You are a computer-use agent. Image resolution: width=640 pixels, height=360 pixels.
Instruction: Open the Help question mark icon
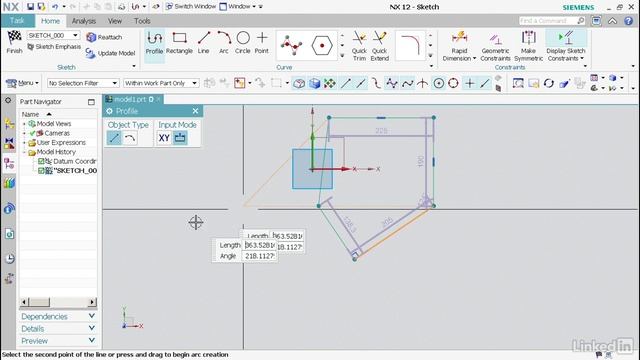tap(629, 21)
